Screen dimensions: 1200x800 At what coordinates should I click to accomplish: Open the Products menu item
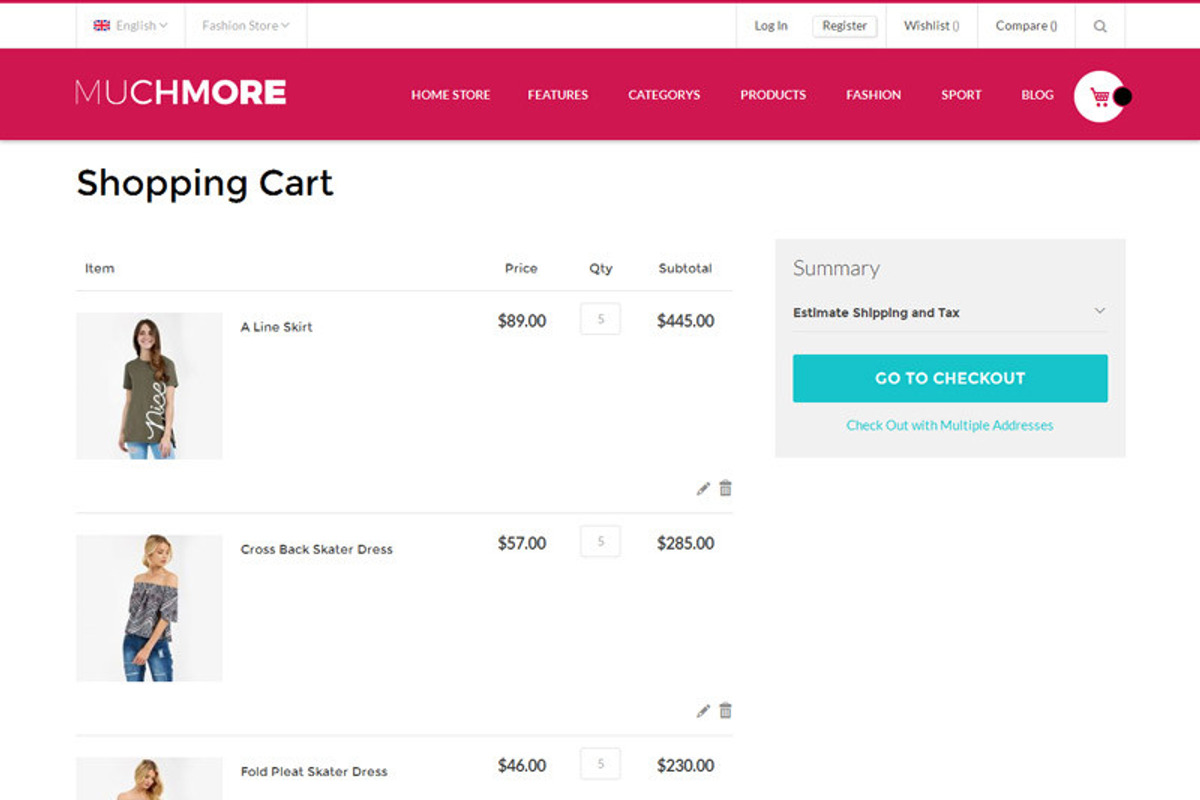coord(772,95)
